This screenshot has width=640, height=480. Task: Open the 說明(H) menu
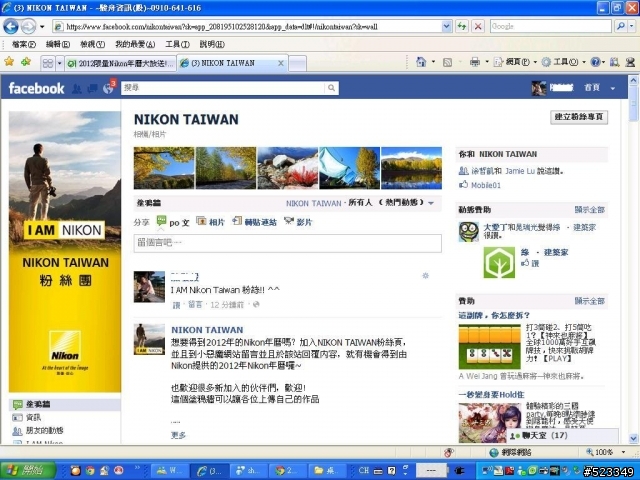pos(212,44)
